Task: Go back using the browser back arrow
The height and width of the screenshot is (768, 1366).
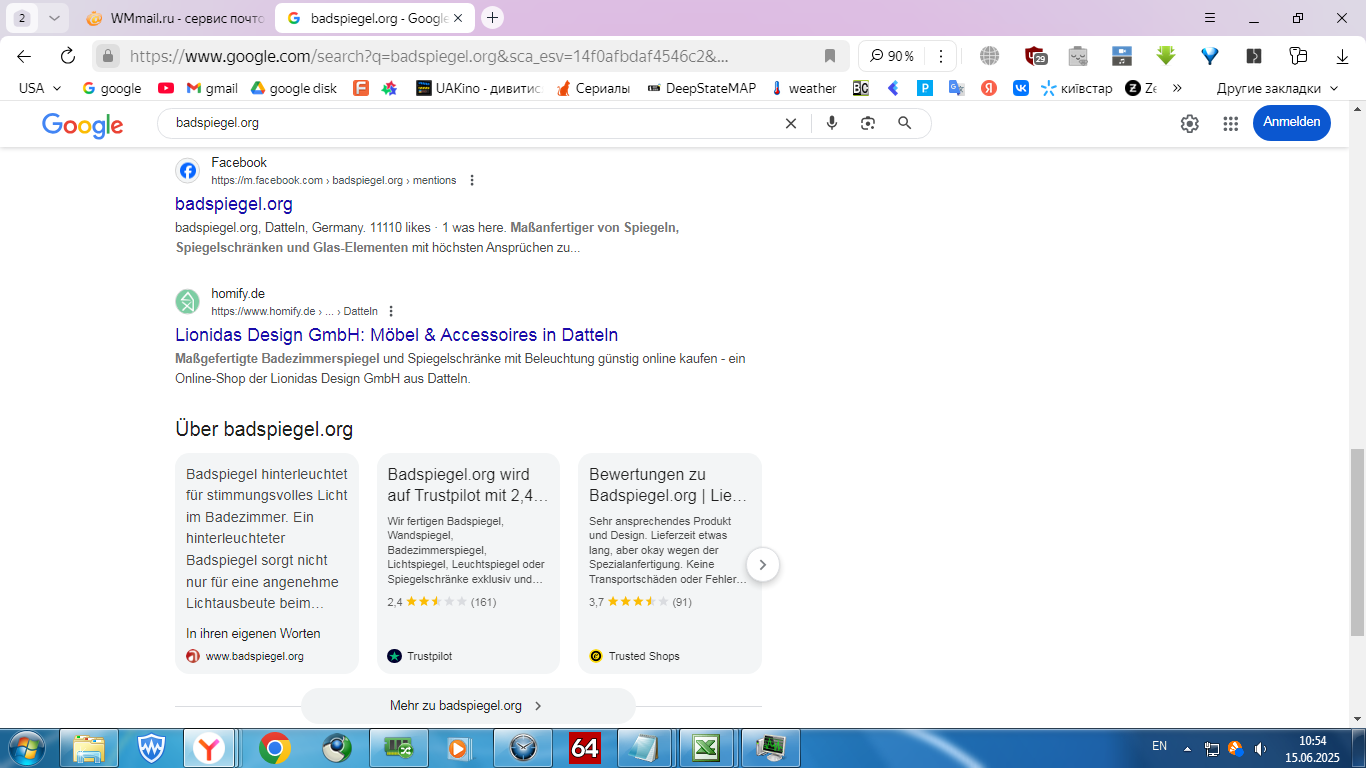Action: point(24,56)
